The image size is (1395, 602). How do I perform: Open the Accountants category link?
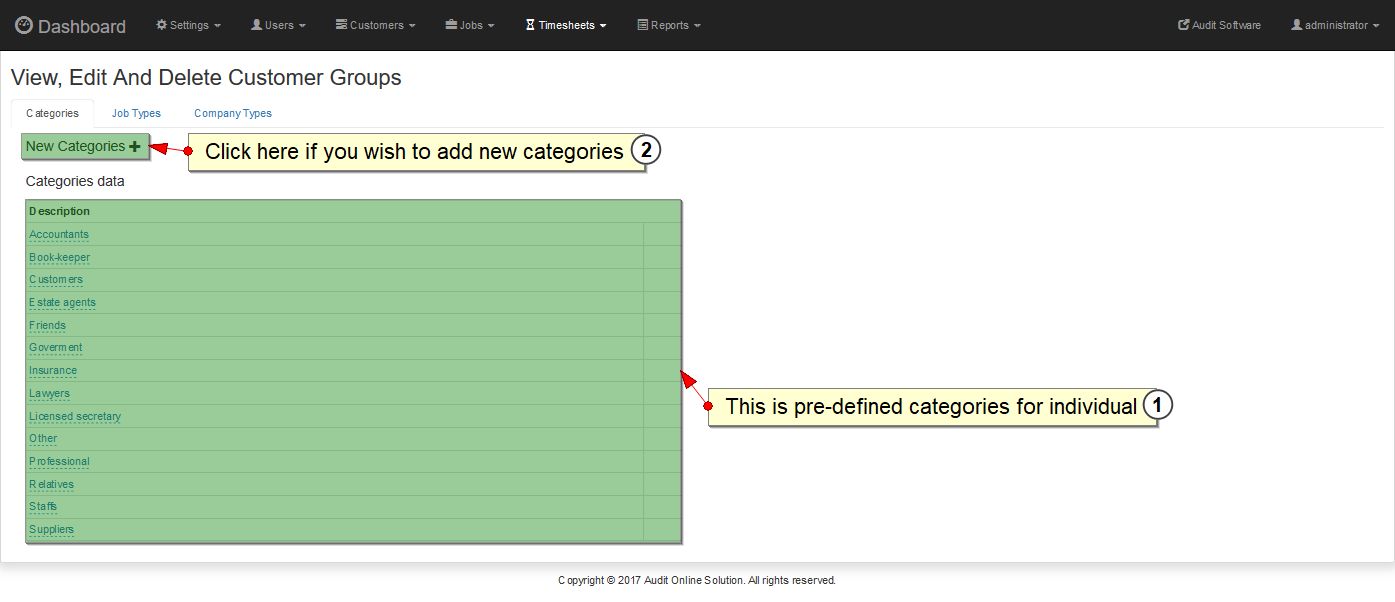(x=59, y=234)
